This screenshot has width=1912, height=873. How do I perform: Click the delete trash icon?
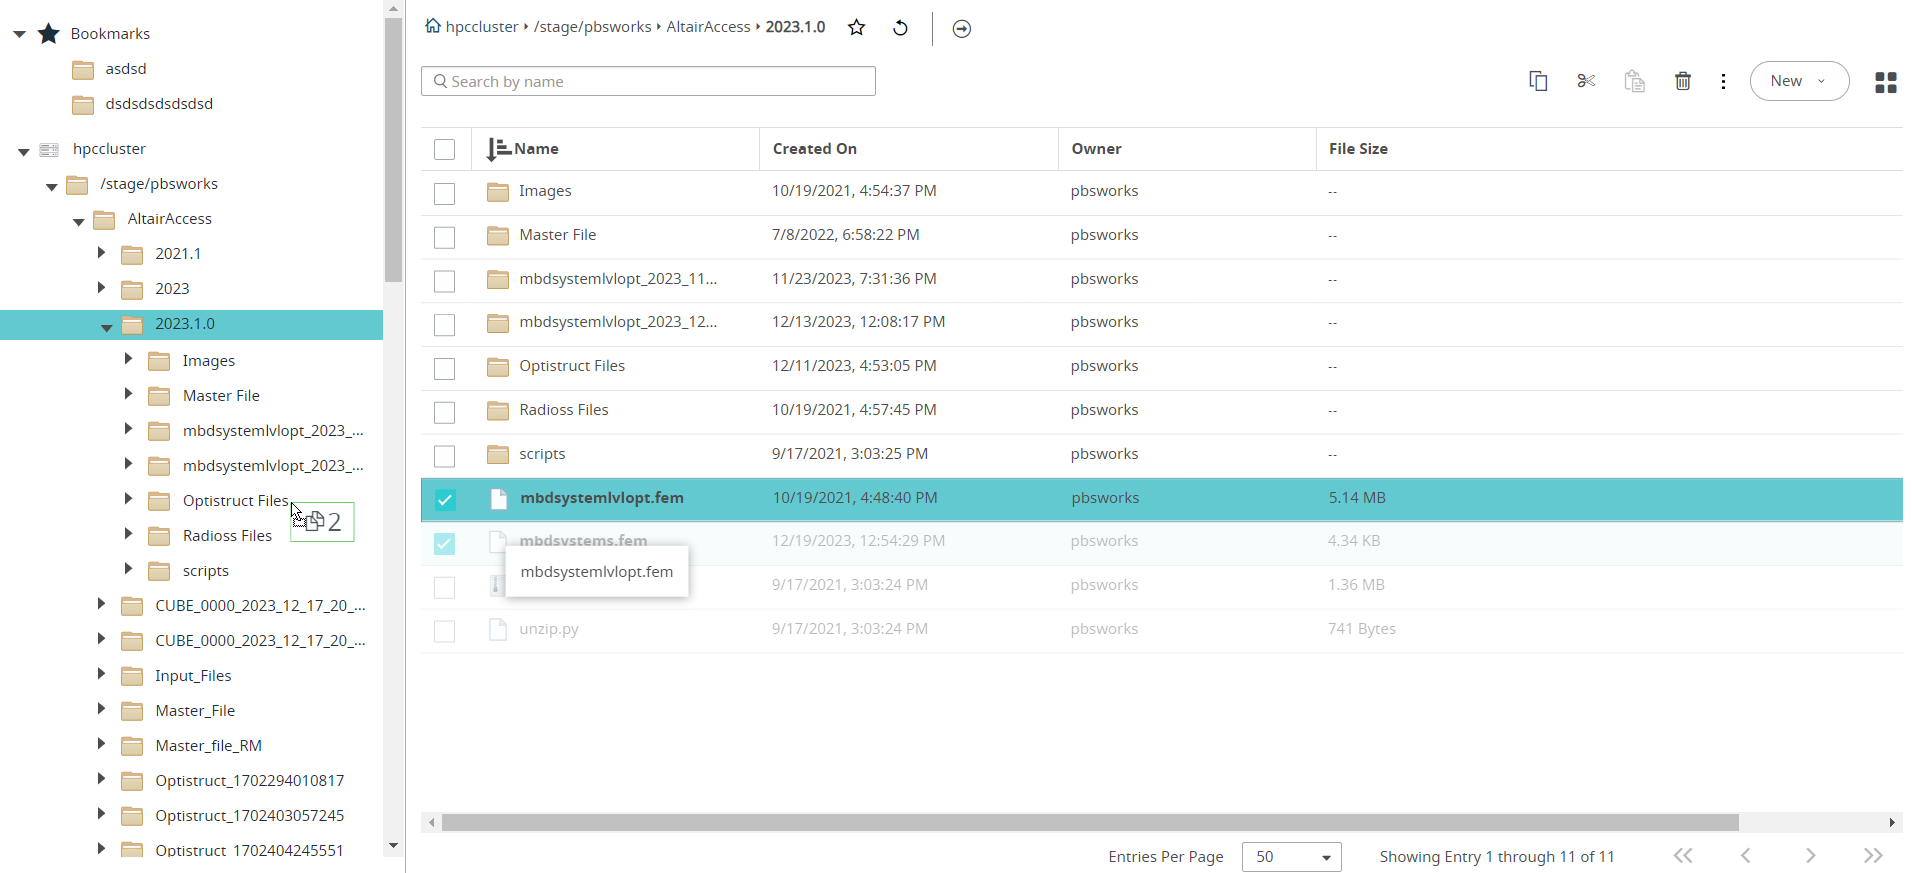click(x=1683, y=81)
